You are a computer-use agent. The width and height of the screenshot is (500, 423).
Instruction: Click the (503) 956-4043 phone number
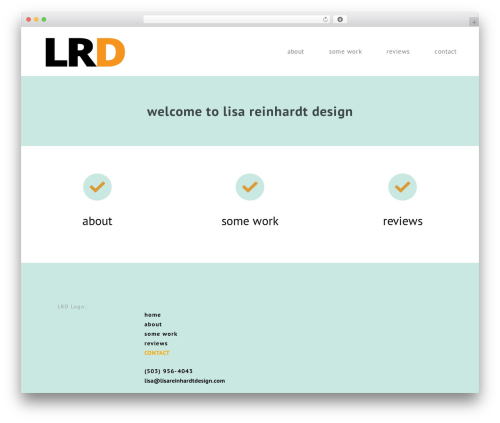[168, 371]
